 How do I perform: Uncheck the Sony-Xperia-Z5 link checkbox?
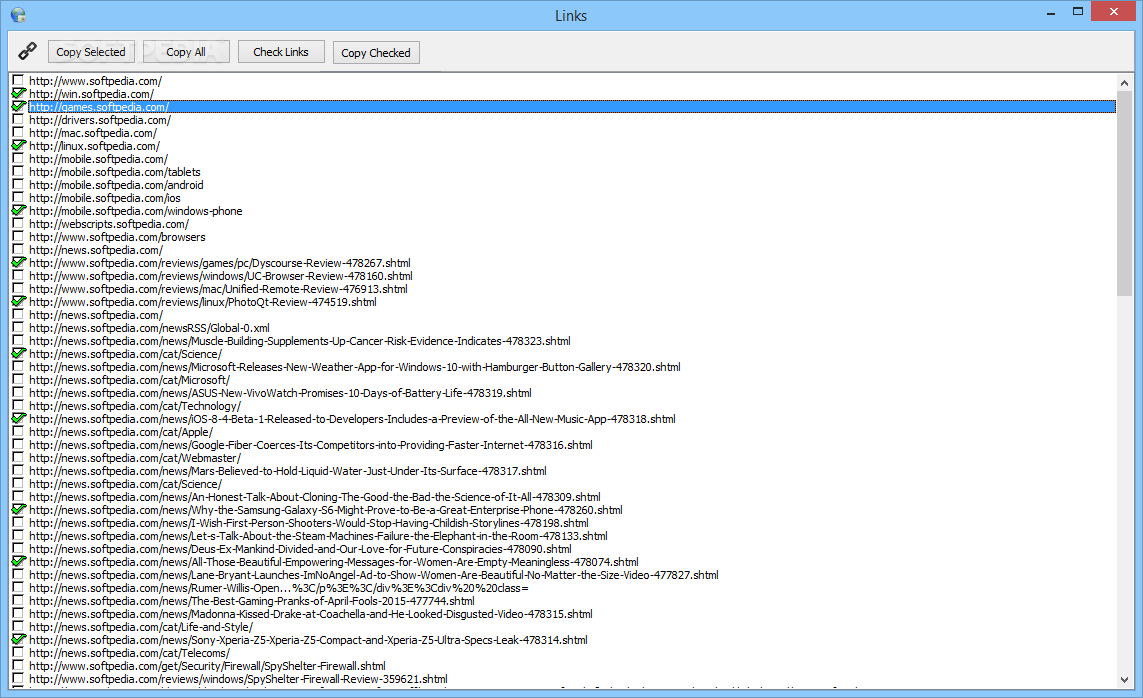17,640
